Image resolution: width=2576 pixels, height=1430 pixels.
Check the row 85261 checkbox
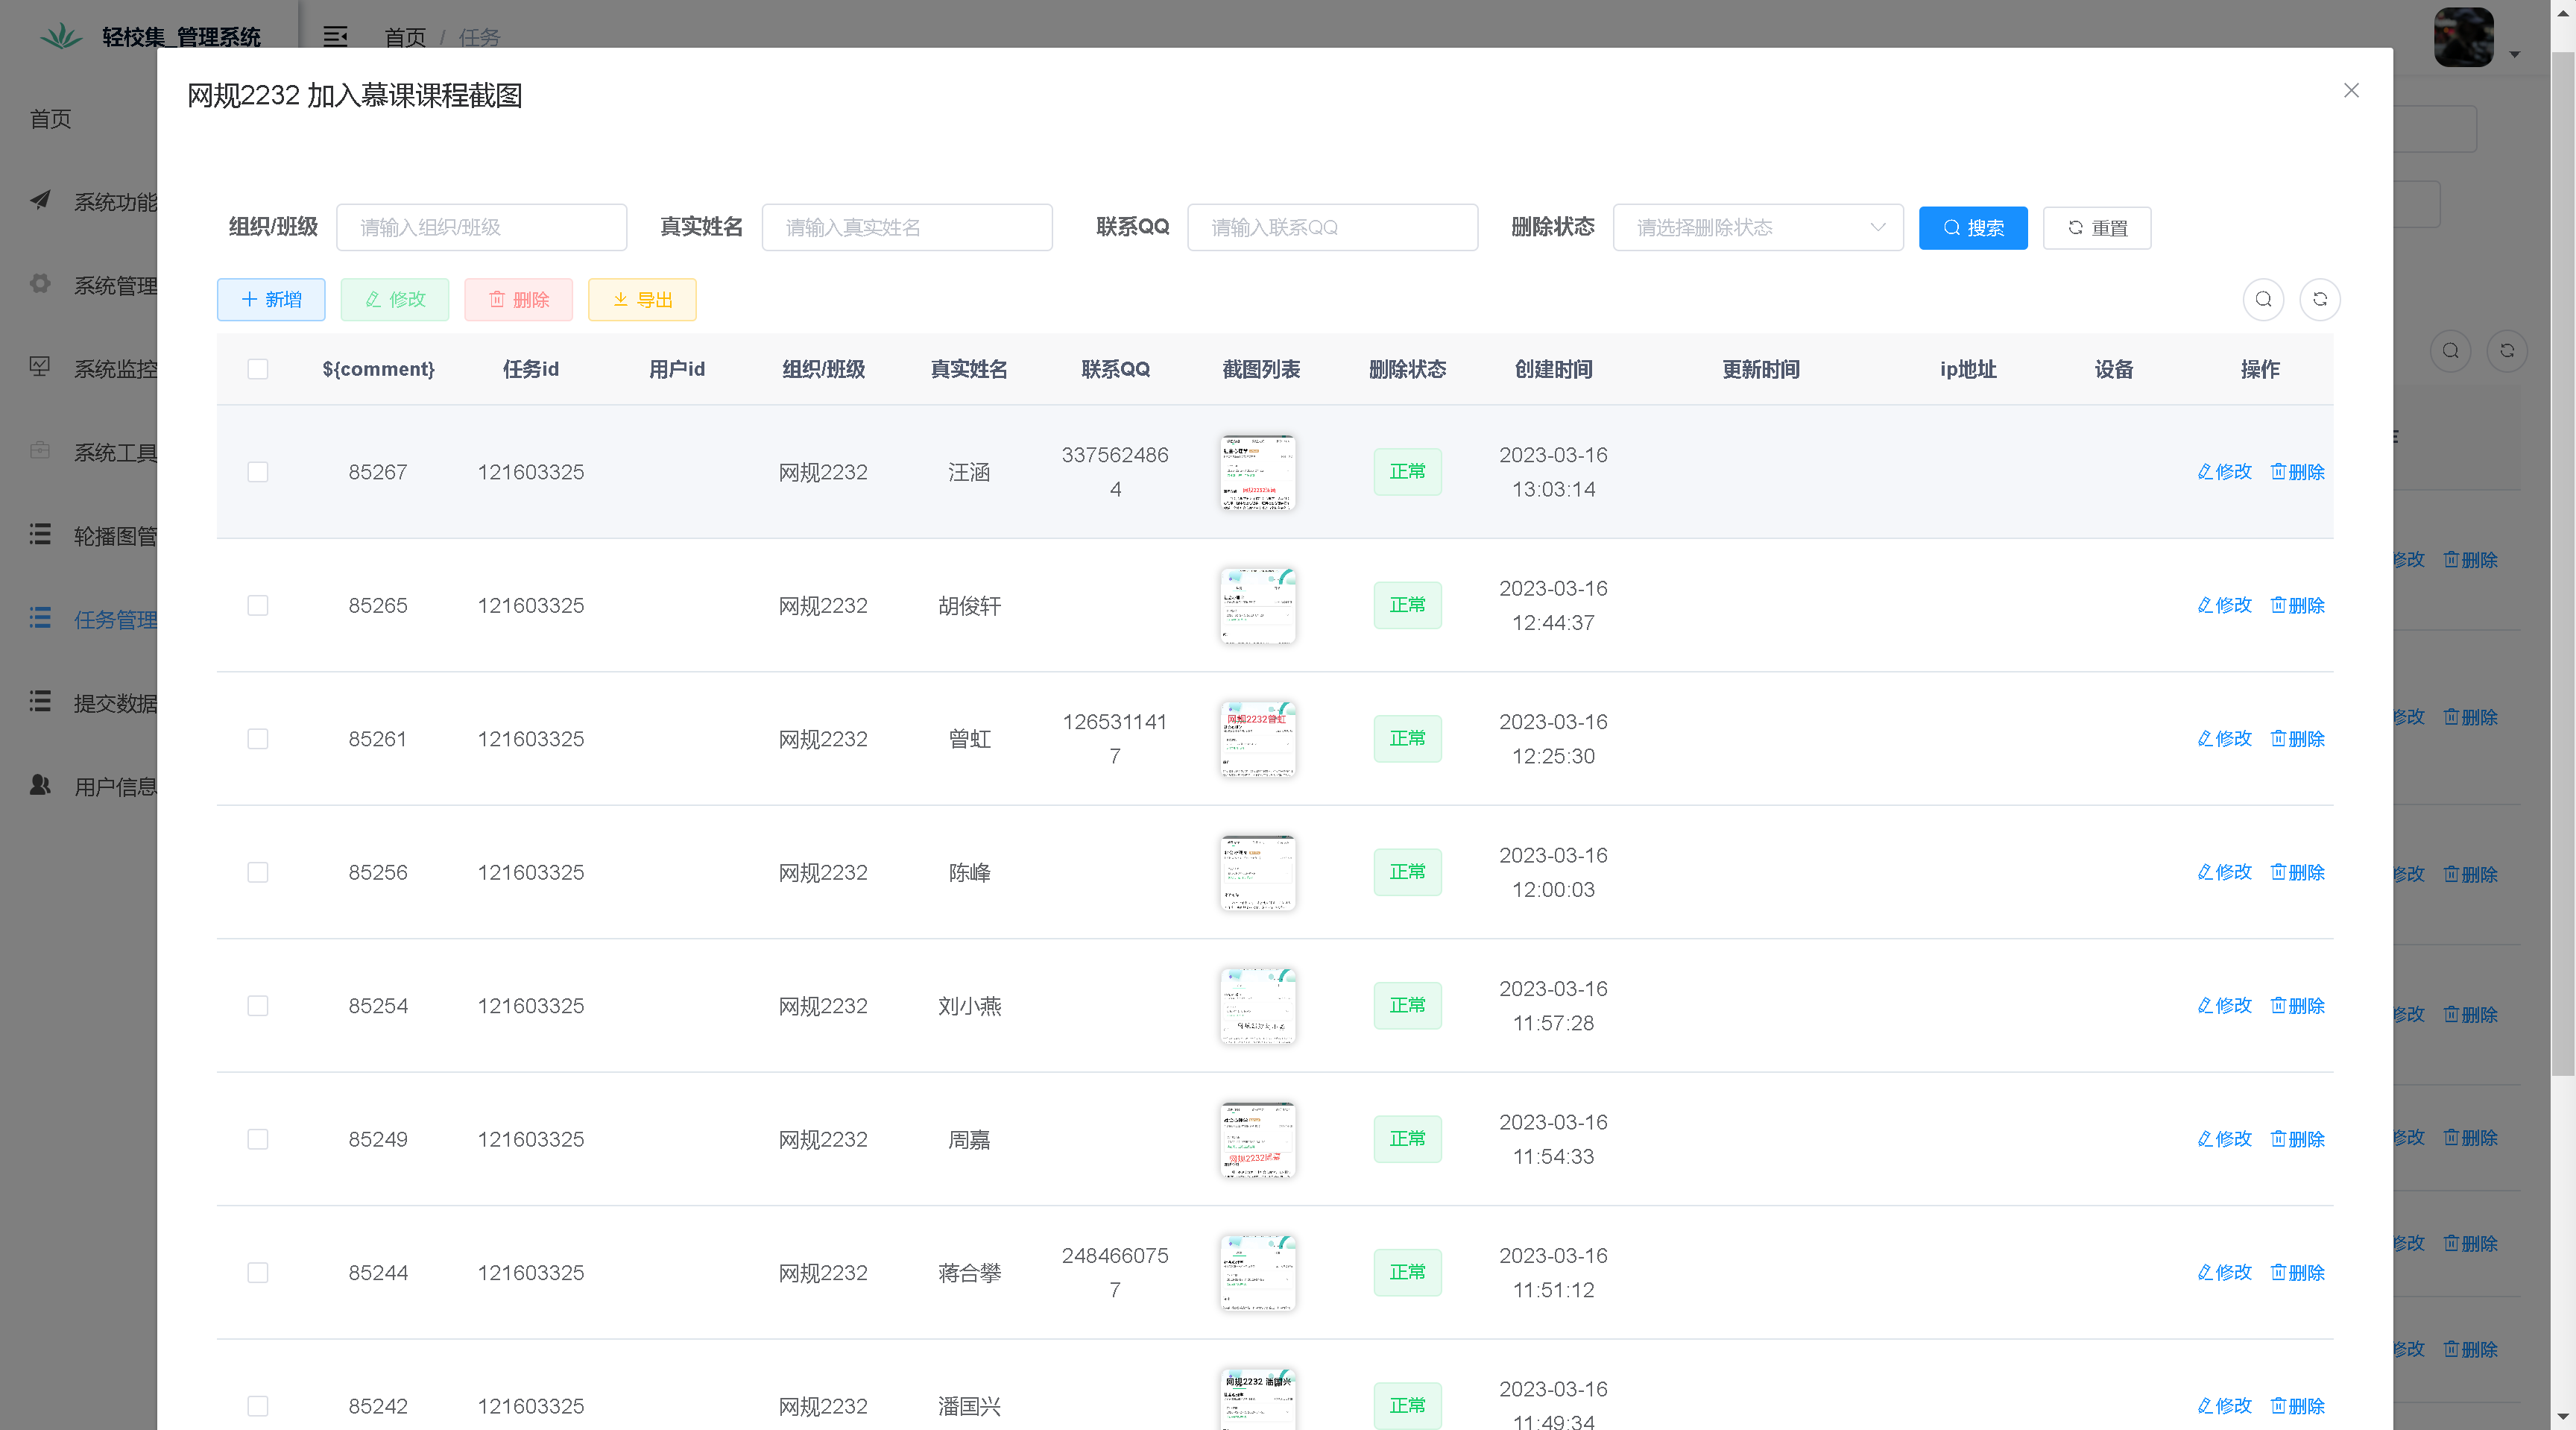pos(258,739)
